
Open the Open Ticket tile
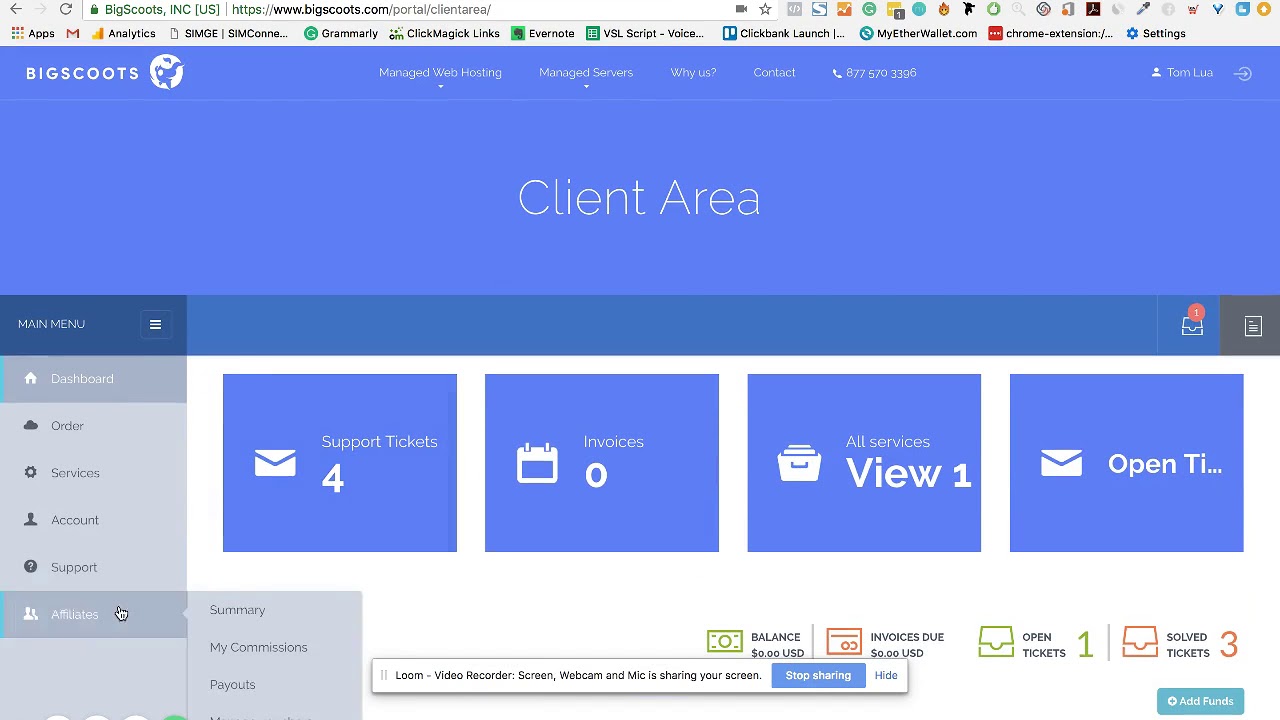click(x=1127, y=463)
